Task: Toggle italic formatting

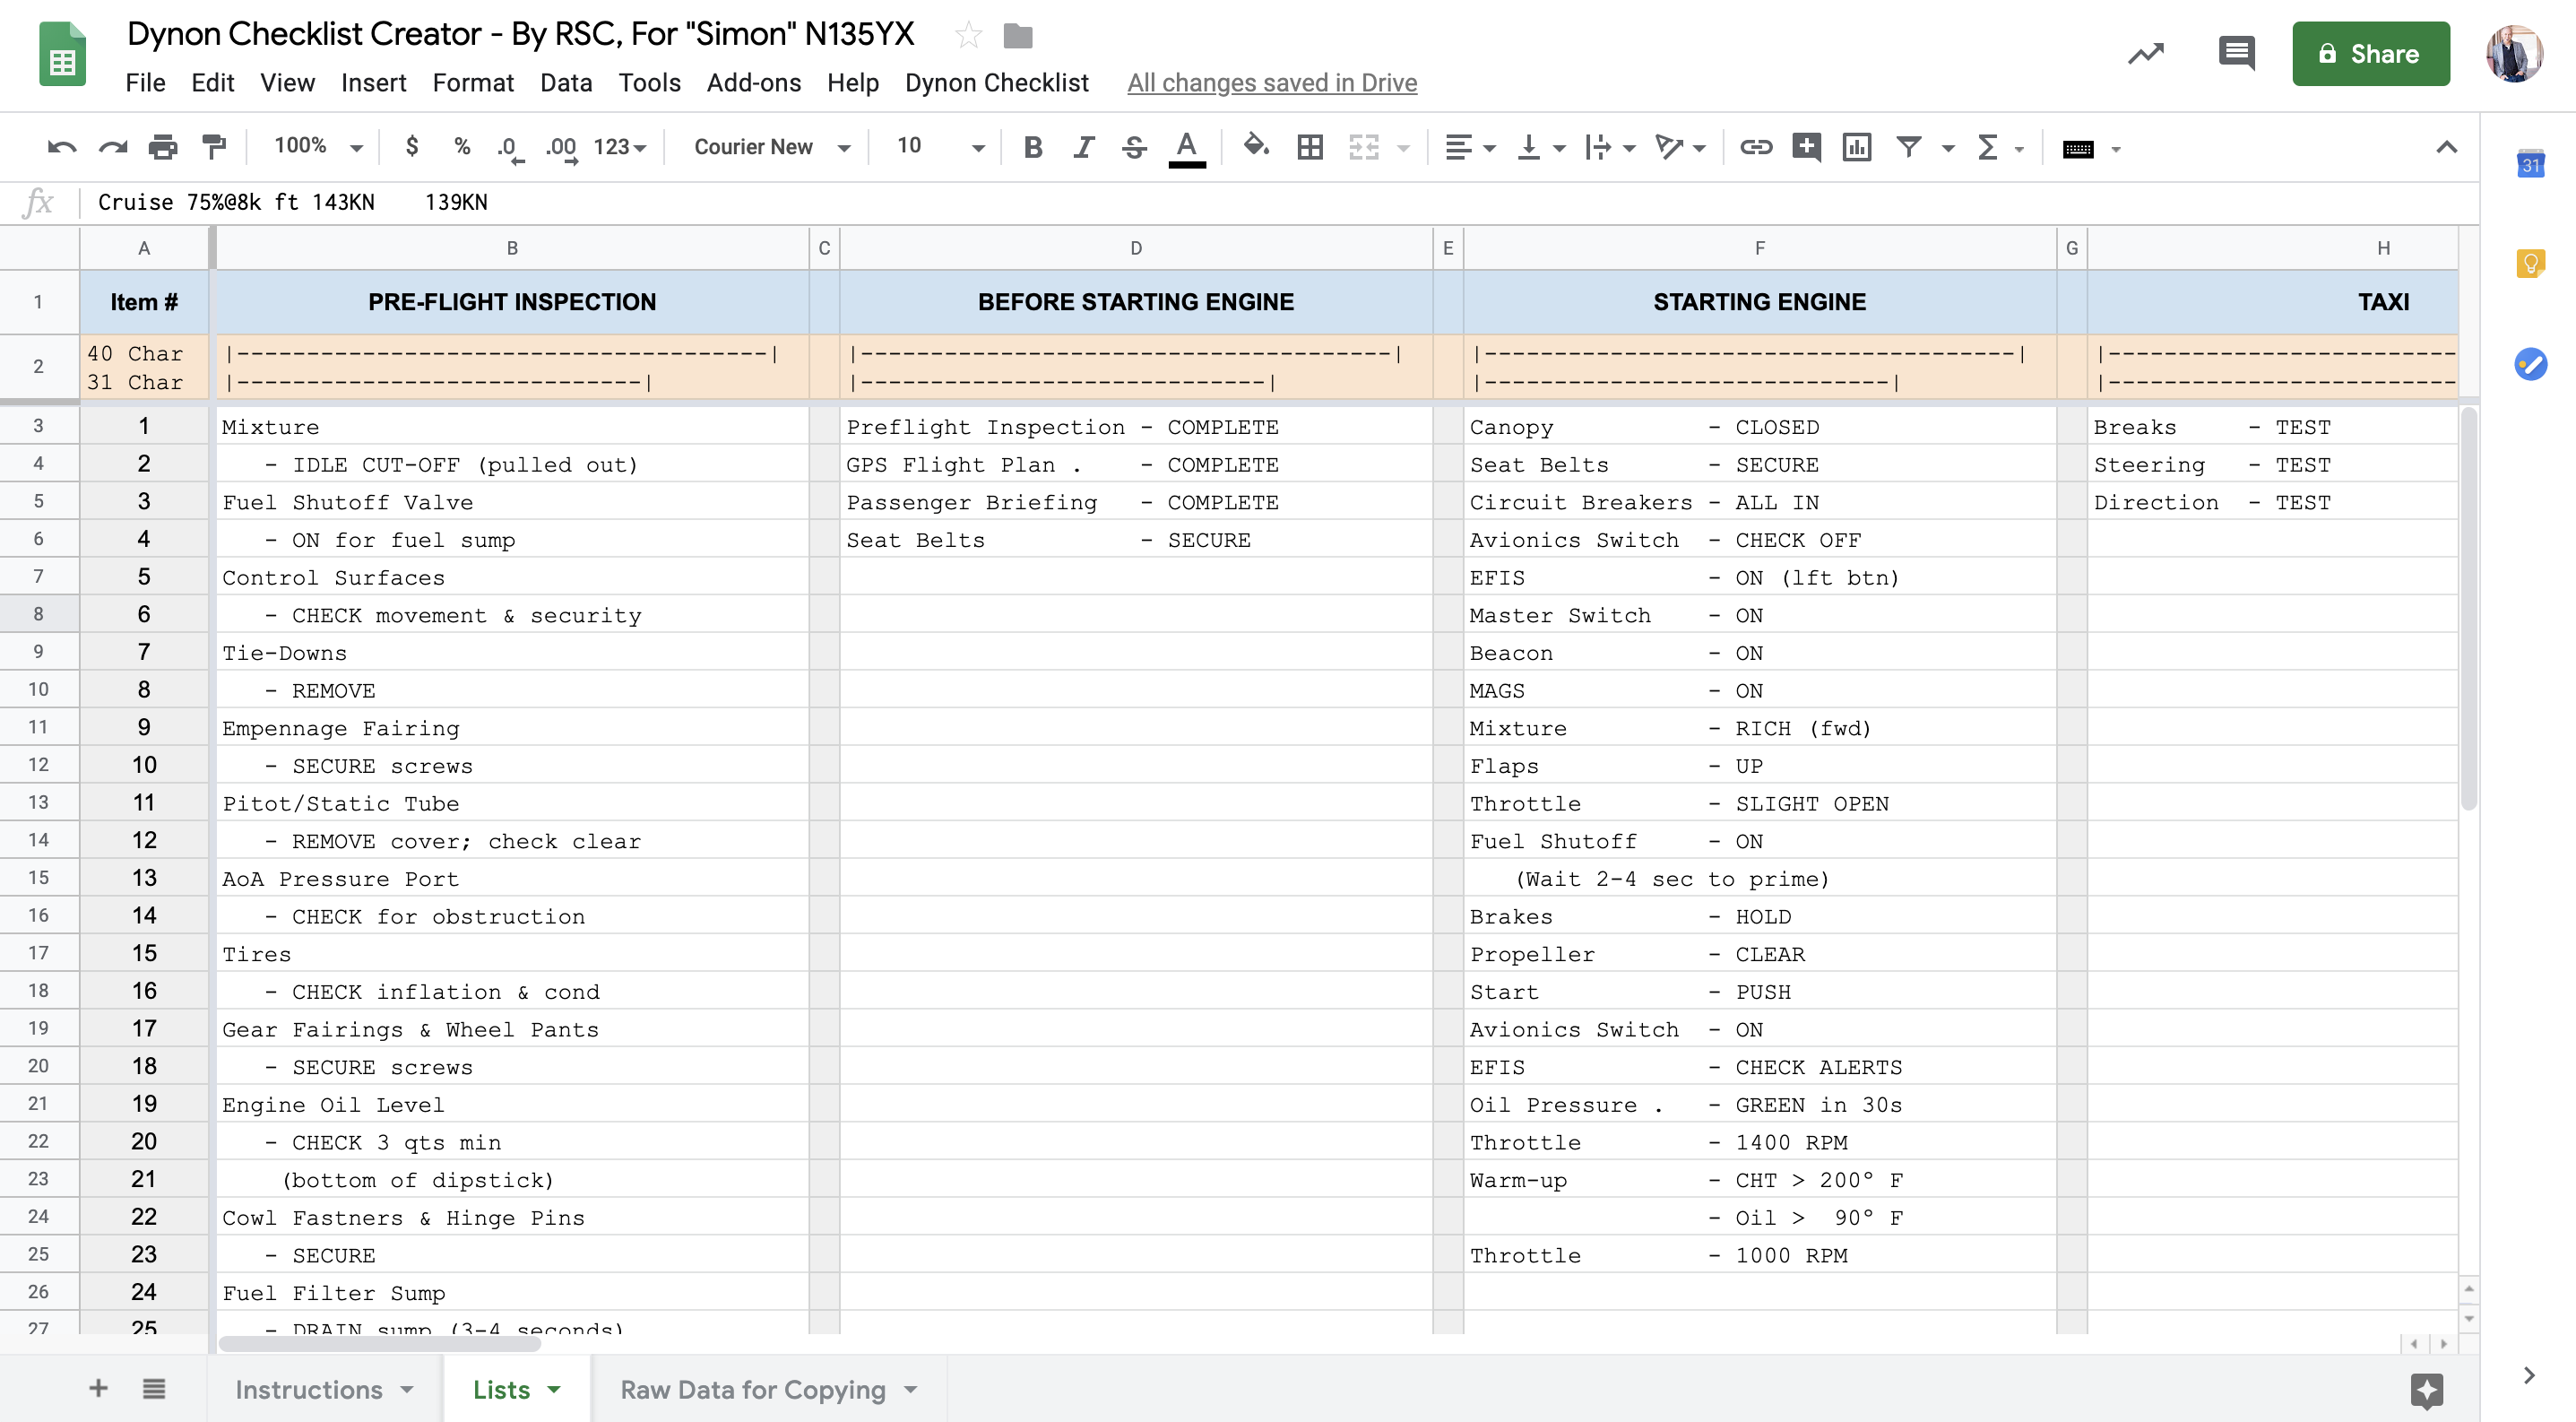Action: (1083, 147)
